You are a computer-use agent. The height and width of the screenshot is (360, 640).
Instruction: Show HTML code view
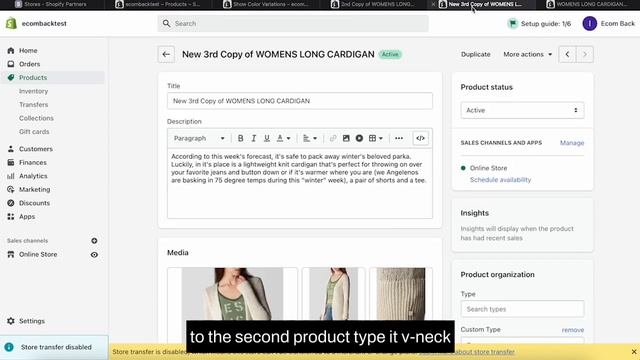(x=420, y=138)
